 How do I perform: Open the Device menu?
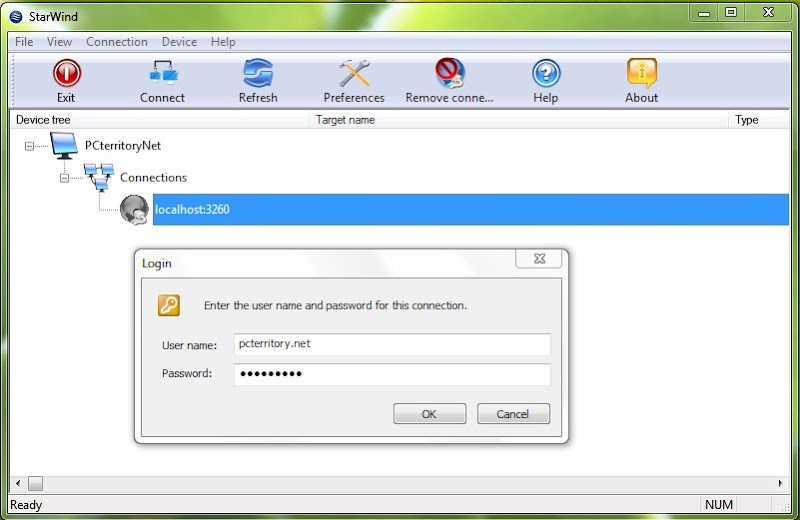pyautogui.click(x=179, y=42)
